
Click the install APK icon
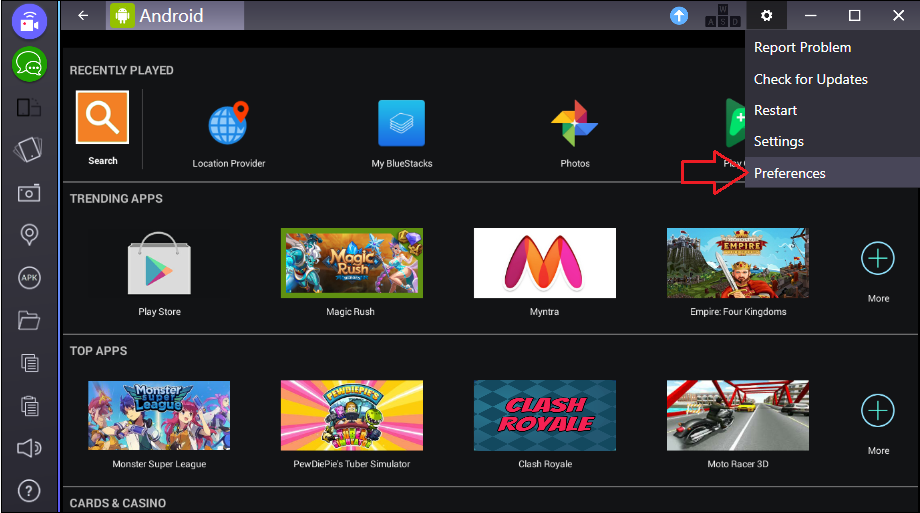(x=29, y=278)
